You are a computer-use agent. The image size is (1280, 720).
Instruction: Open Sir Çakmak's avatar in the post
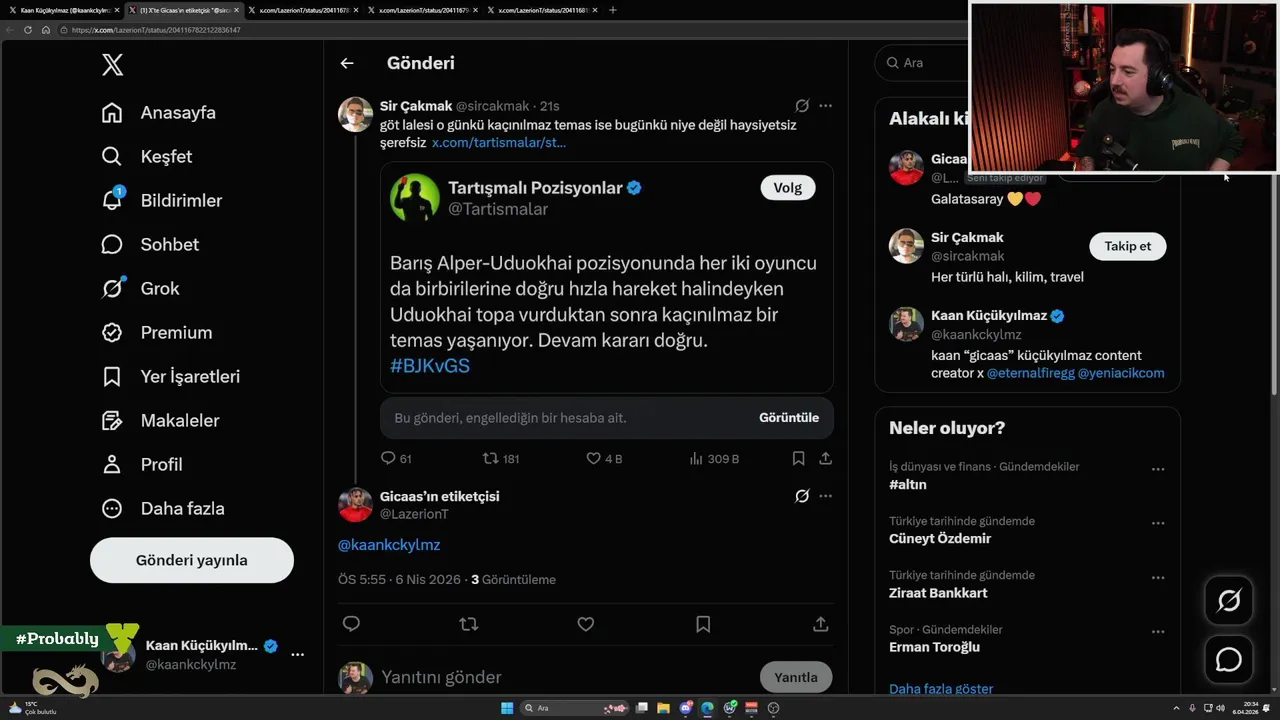355,115
